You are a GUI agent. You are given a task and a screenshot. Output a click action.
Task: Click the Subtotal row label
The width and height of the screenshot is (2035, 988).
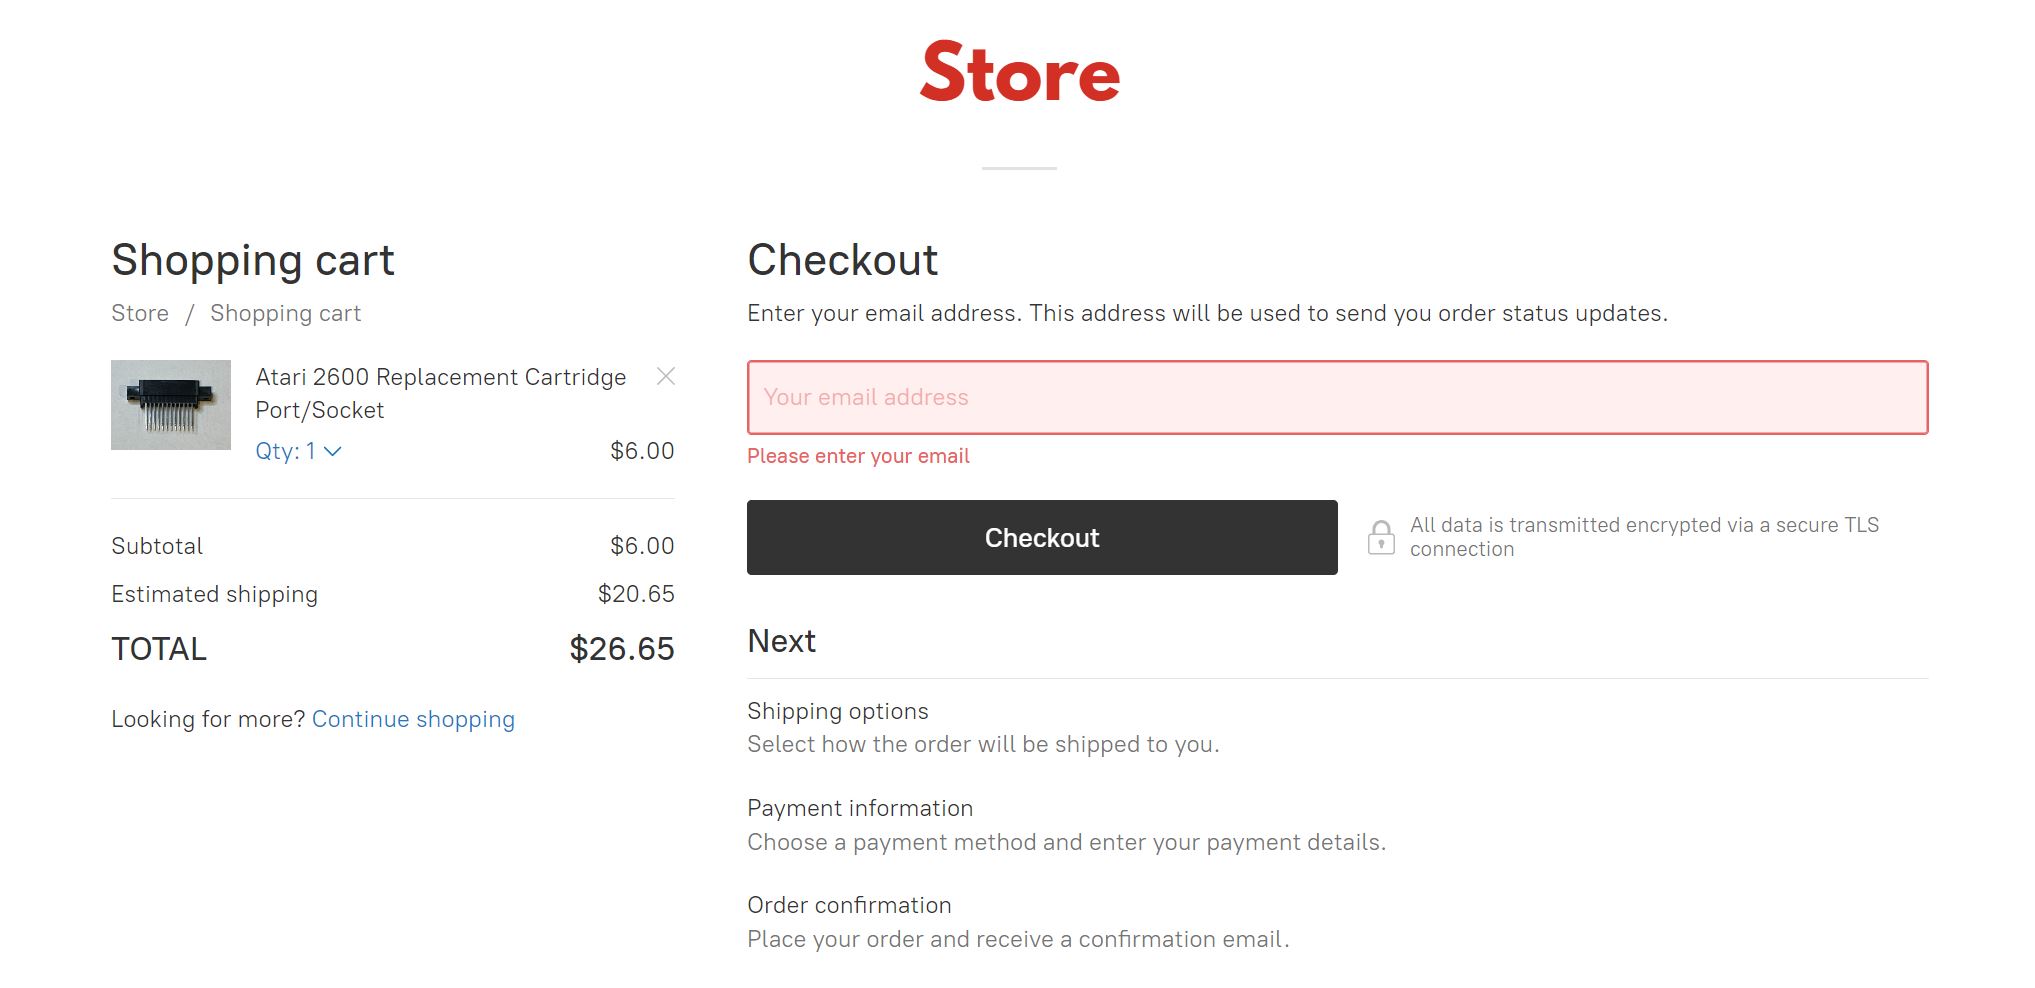point(157,546)
